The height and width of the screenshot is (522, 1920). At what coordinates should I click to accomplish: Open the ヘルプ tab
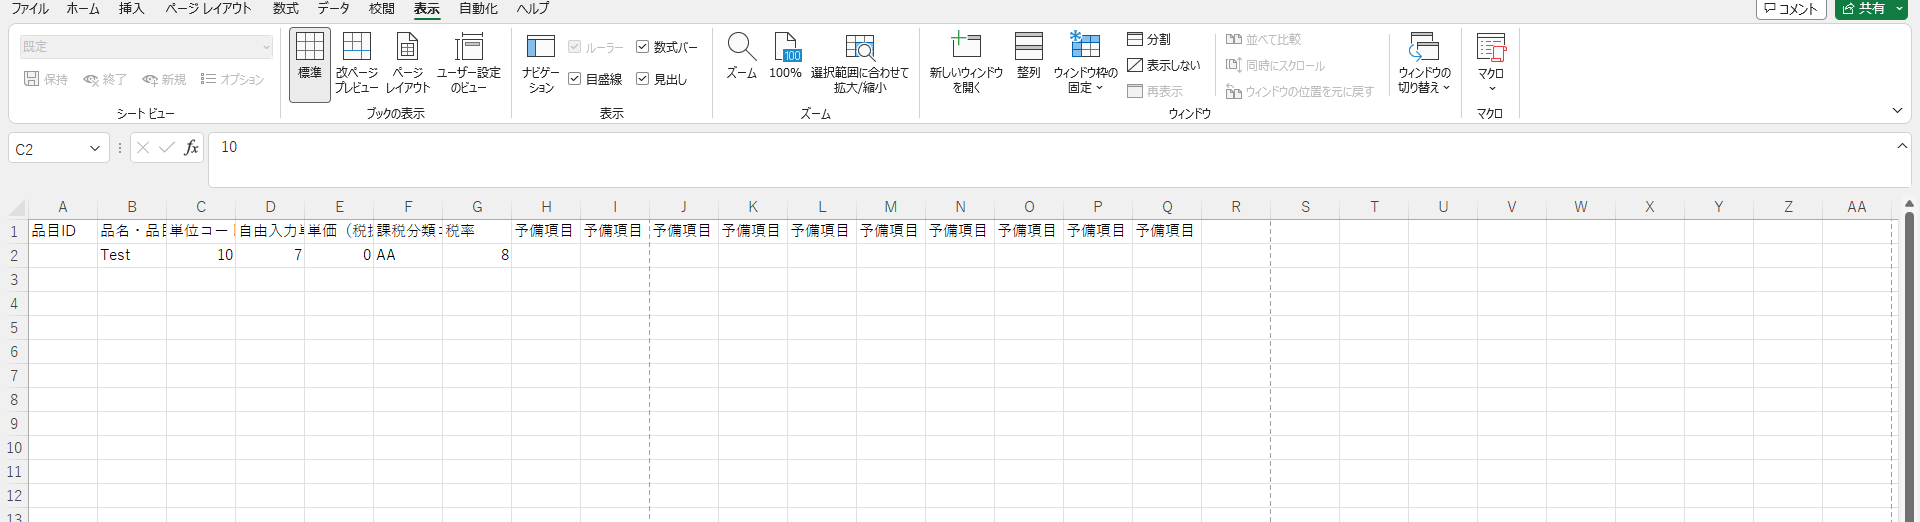pos(533,9)
